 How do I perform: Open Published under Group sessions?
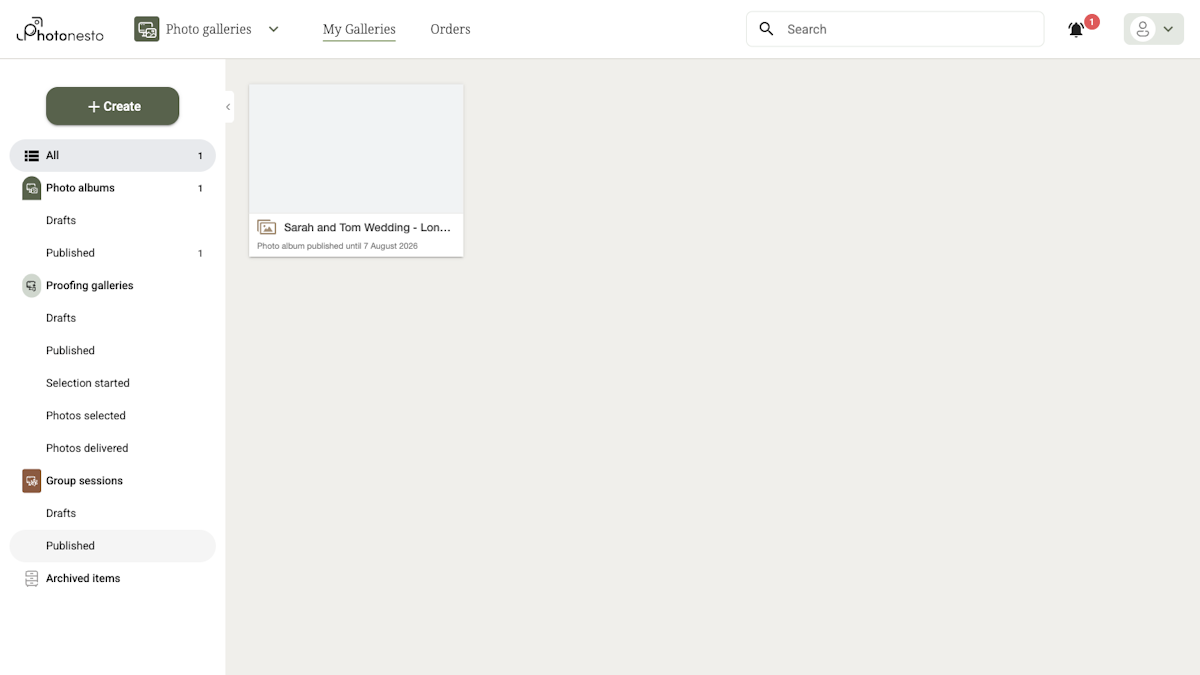113,546
